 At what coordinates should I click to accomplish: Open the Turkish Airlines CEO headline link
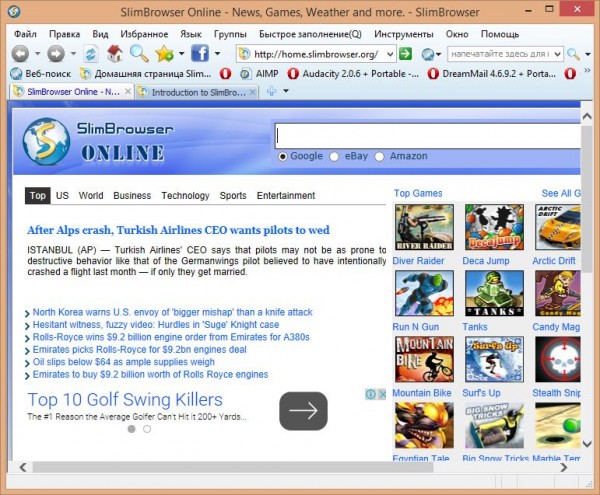pos(178,230)
